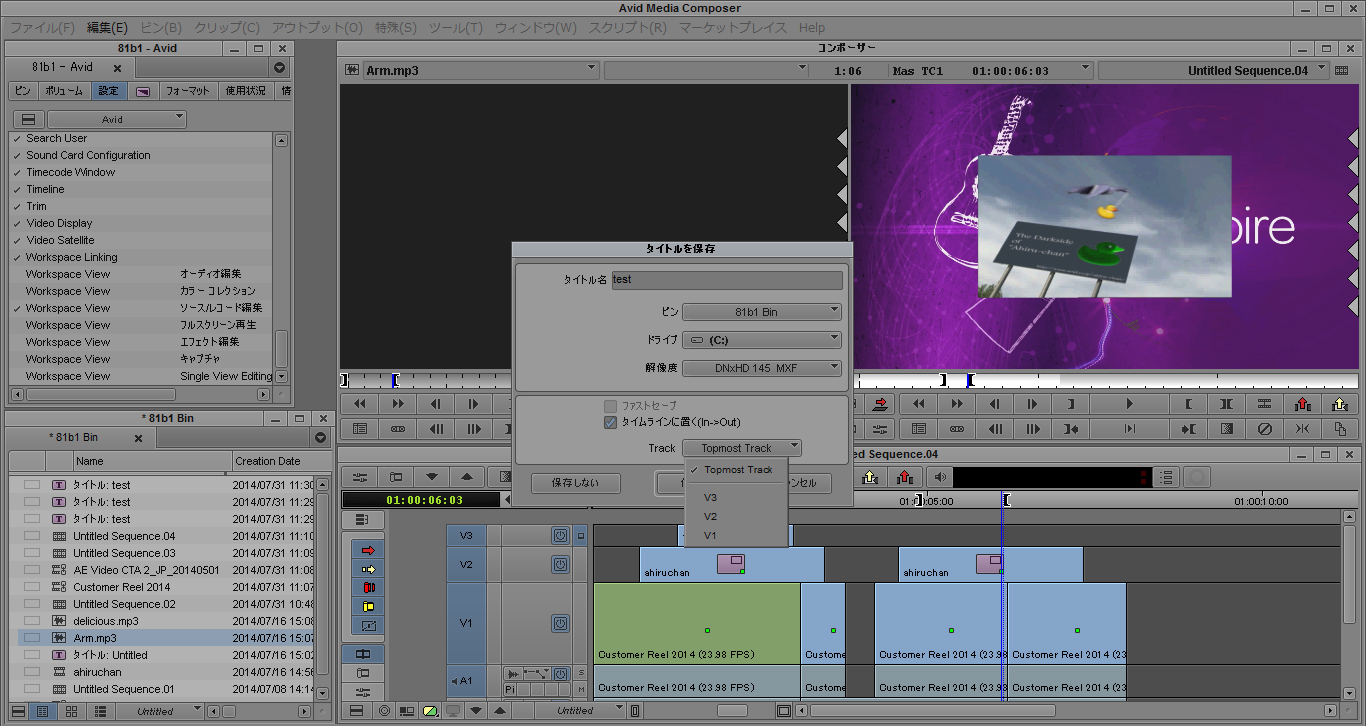Click the red Lift button in record monitor

point(1302,404)
